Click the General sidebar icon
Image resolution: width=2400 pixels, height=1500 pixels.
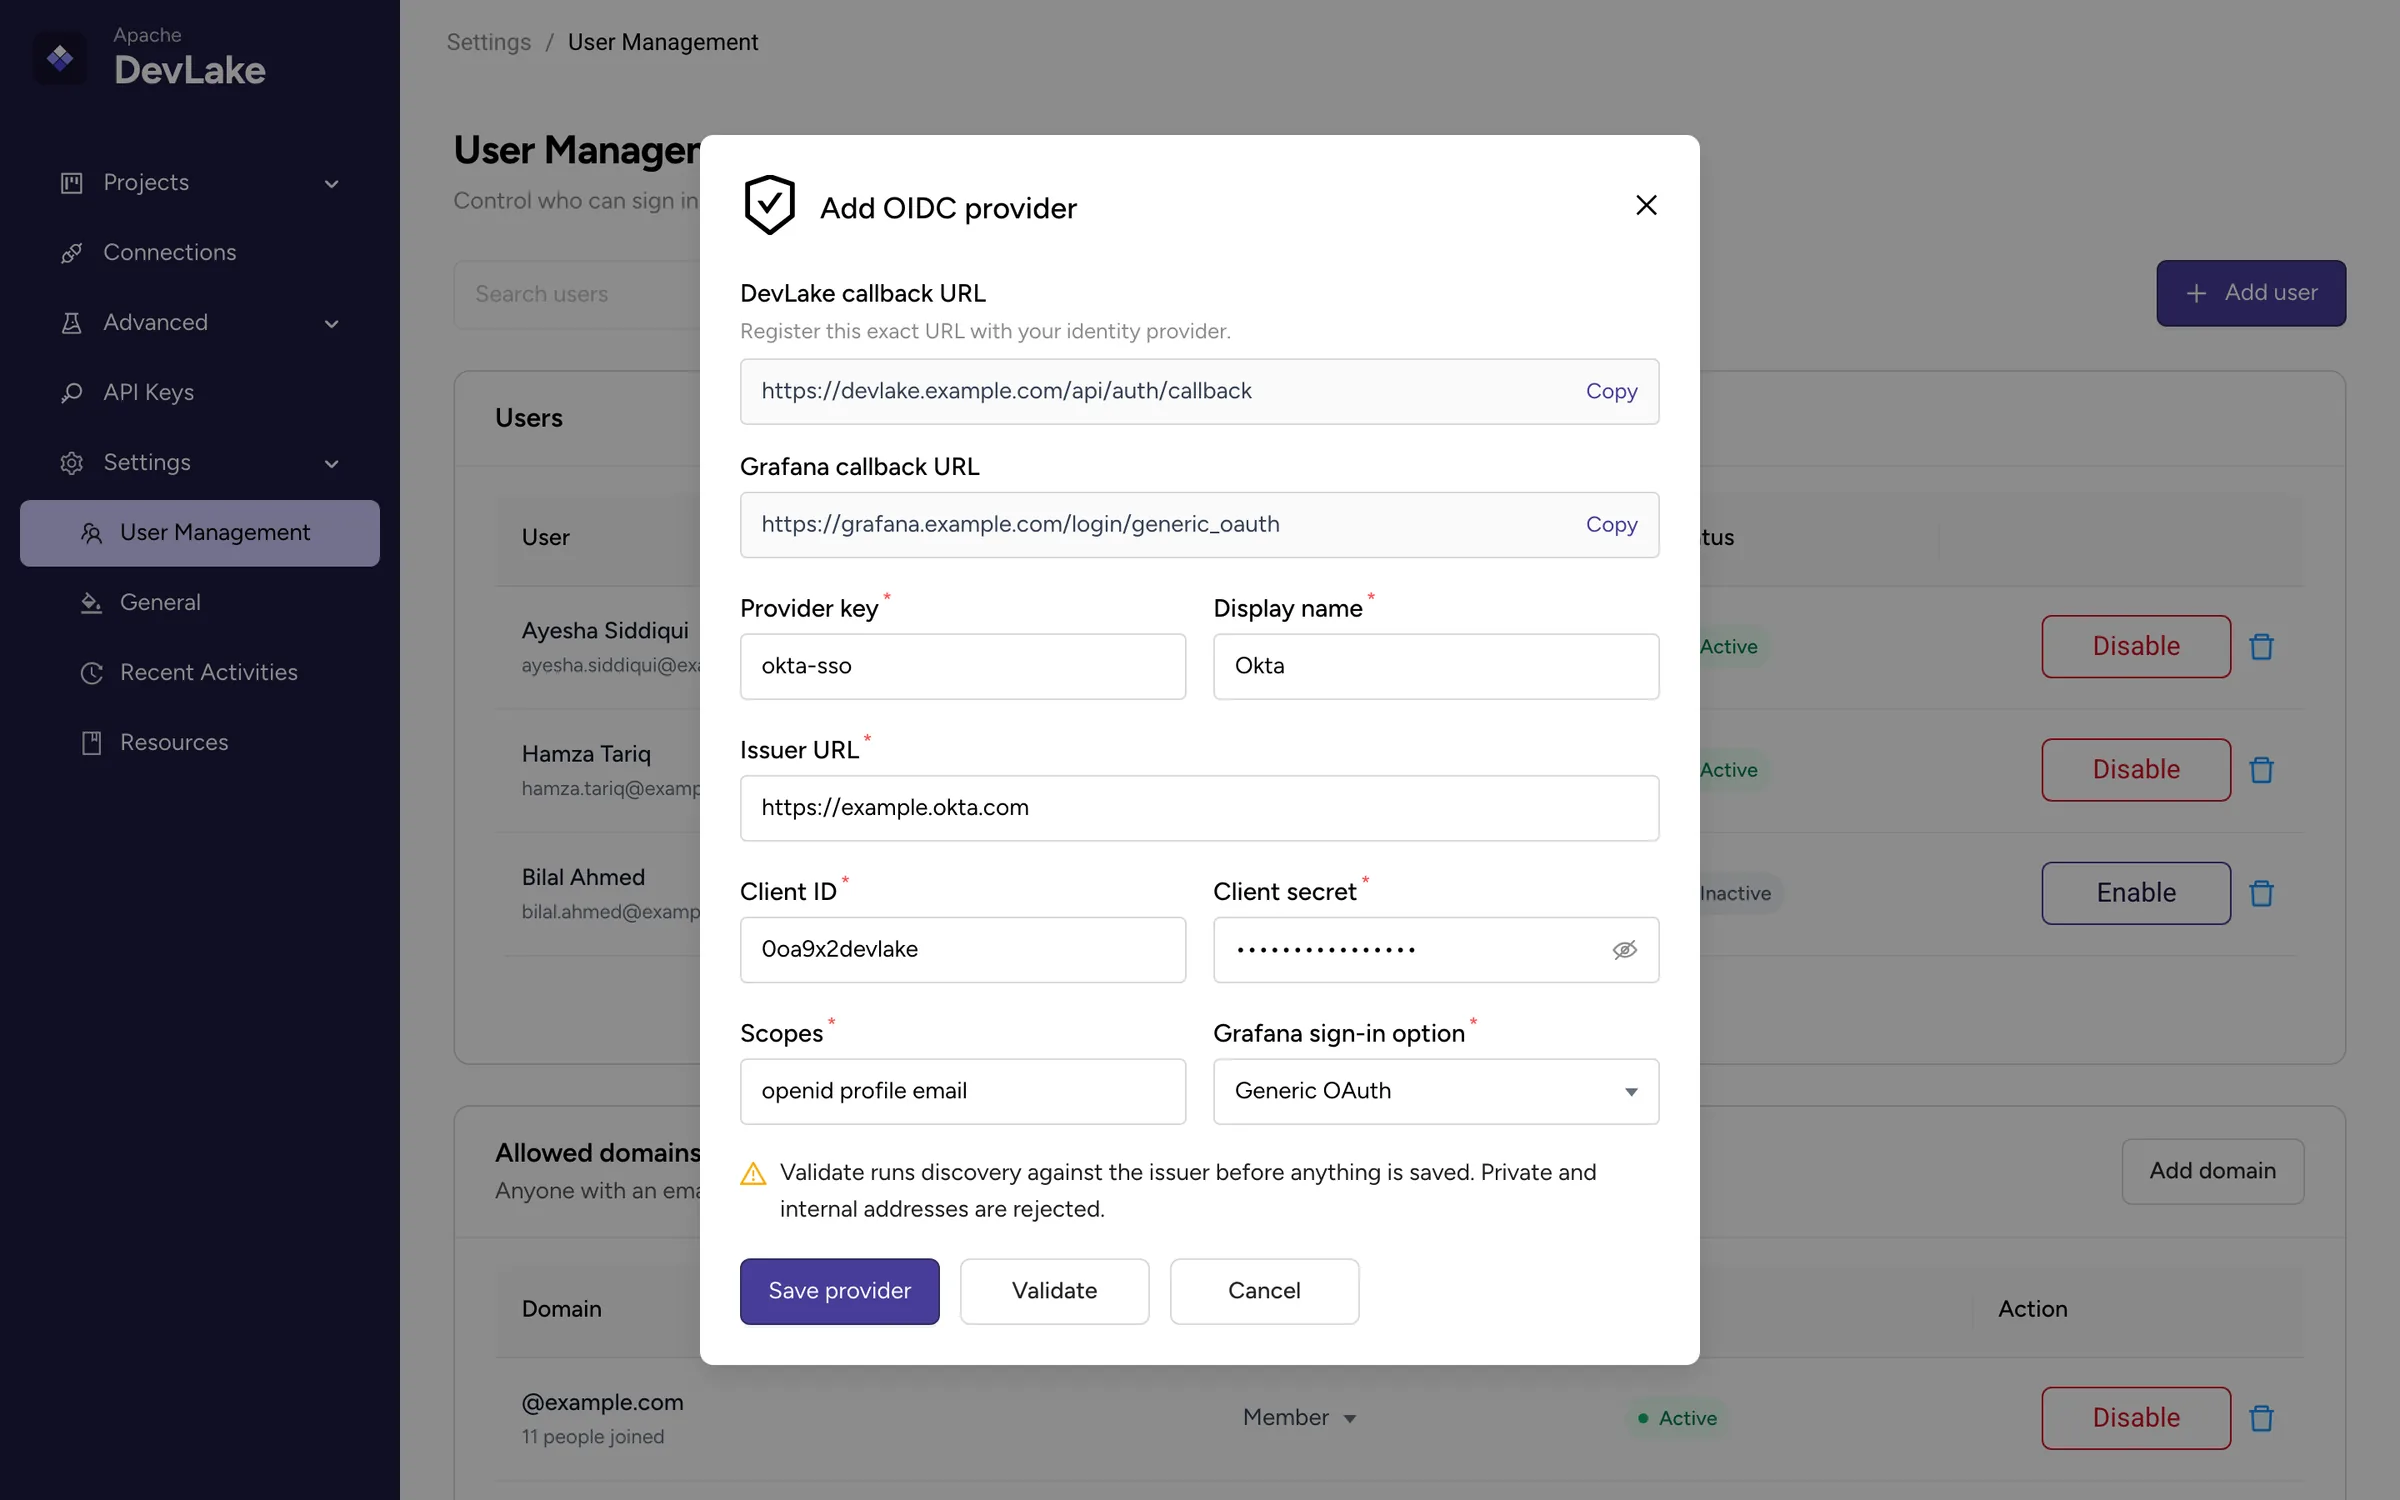pyautogui.click(x=91, y=603)
